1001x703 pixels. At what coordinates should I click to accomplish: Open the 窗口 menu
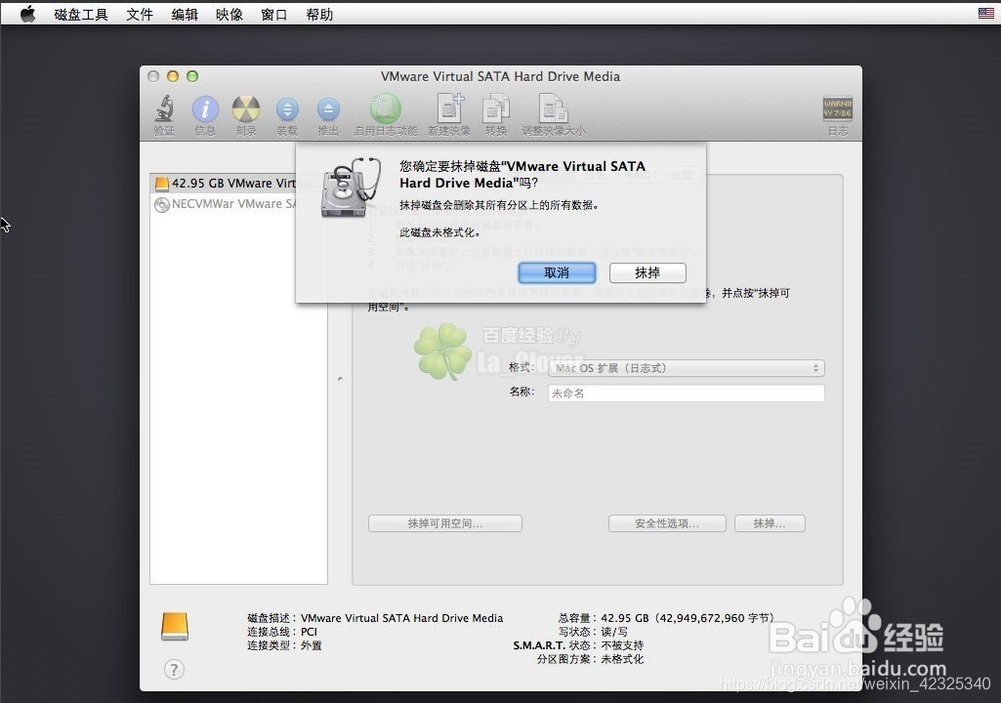click(x=274, y=14)
